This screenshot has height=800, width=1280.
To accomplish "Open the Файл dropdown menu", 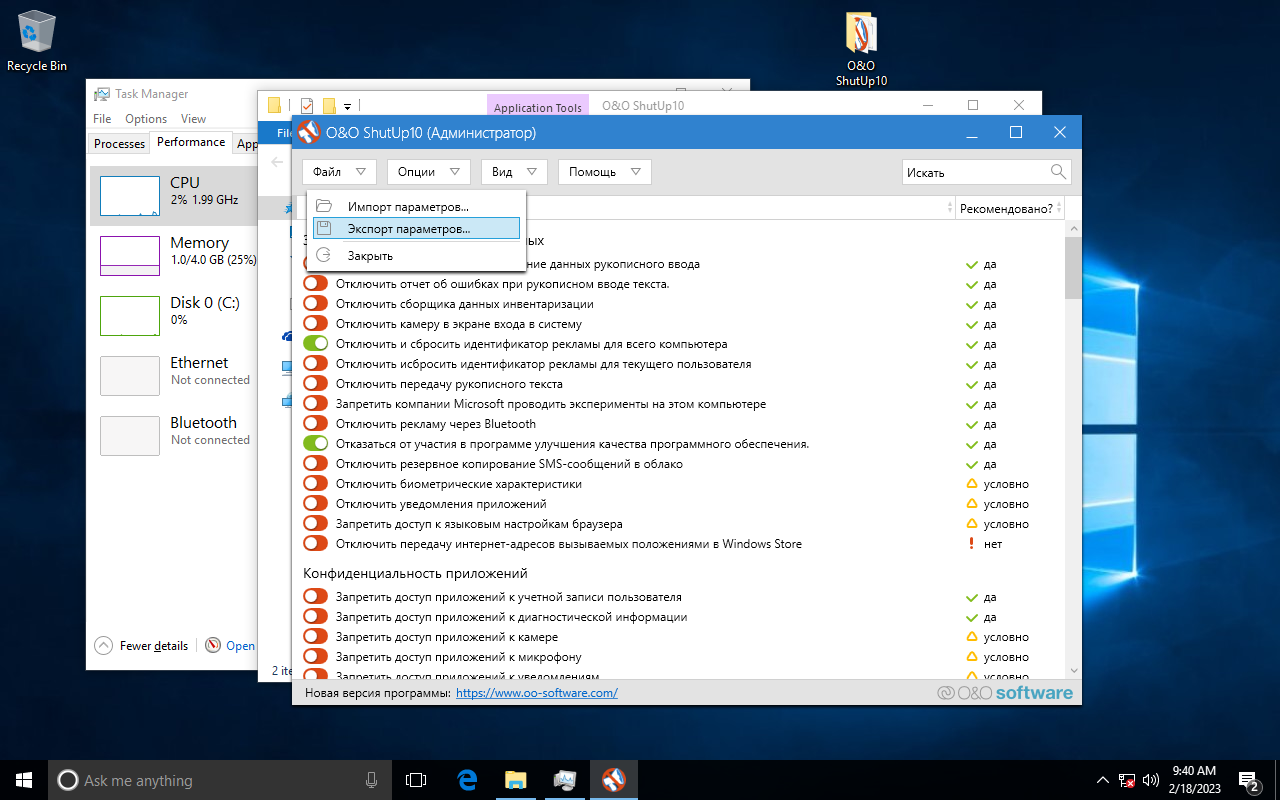I will coord(339,172).
